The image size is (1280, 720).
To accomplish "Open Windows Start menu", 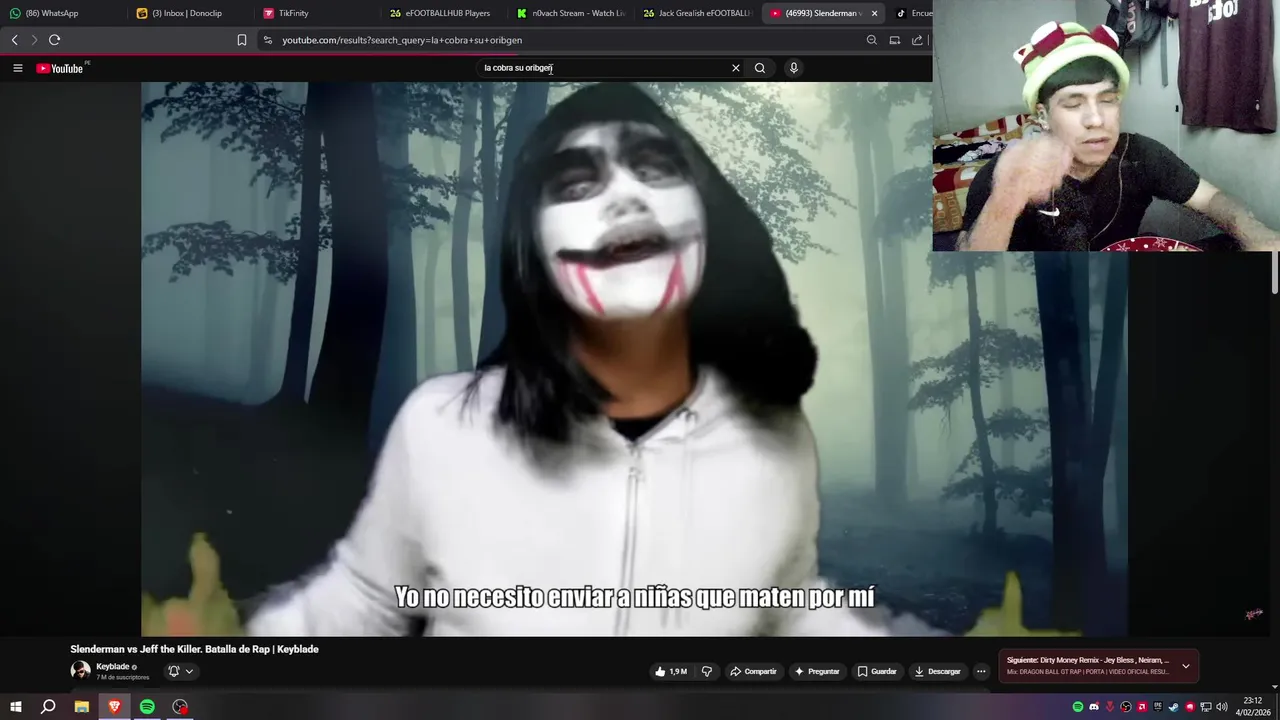I will click(x=15, y=707).
